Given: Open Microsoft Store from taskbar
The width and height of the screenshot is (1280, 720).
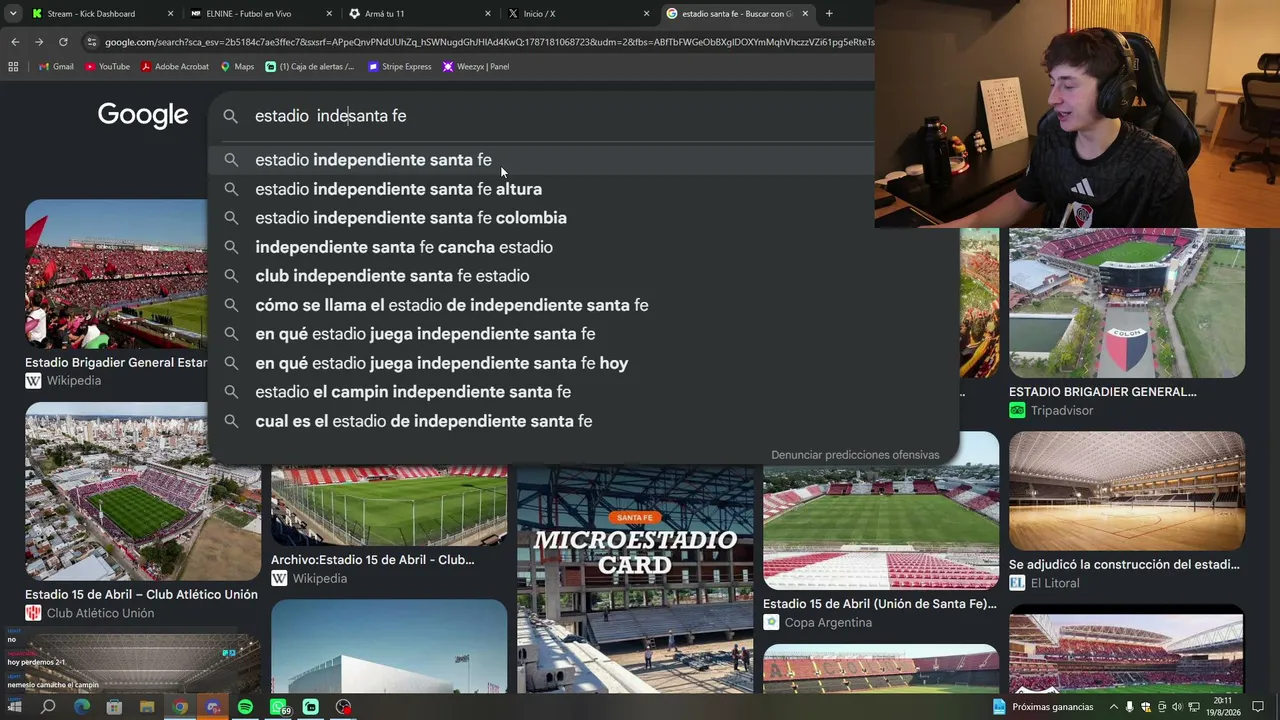Looking at the screenshot, I should pos(114,707).
